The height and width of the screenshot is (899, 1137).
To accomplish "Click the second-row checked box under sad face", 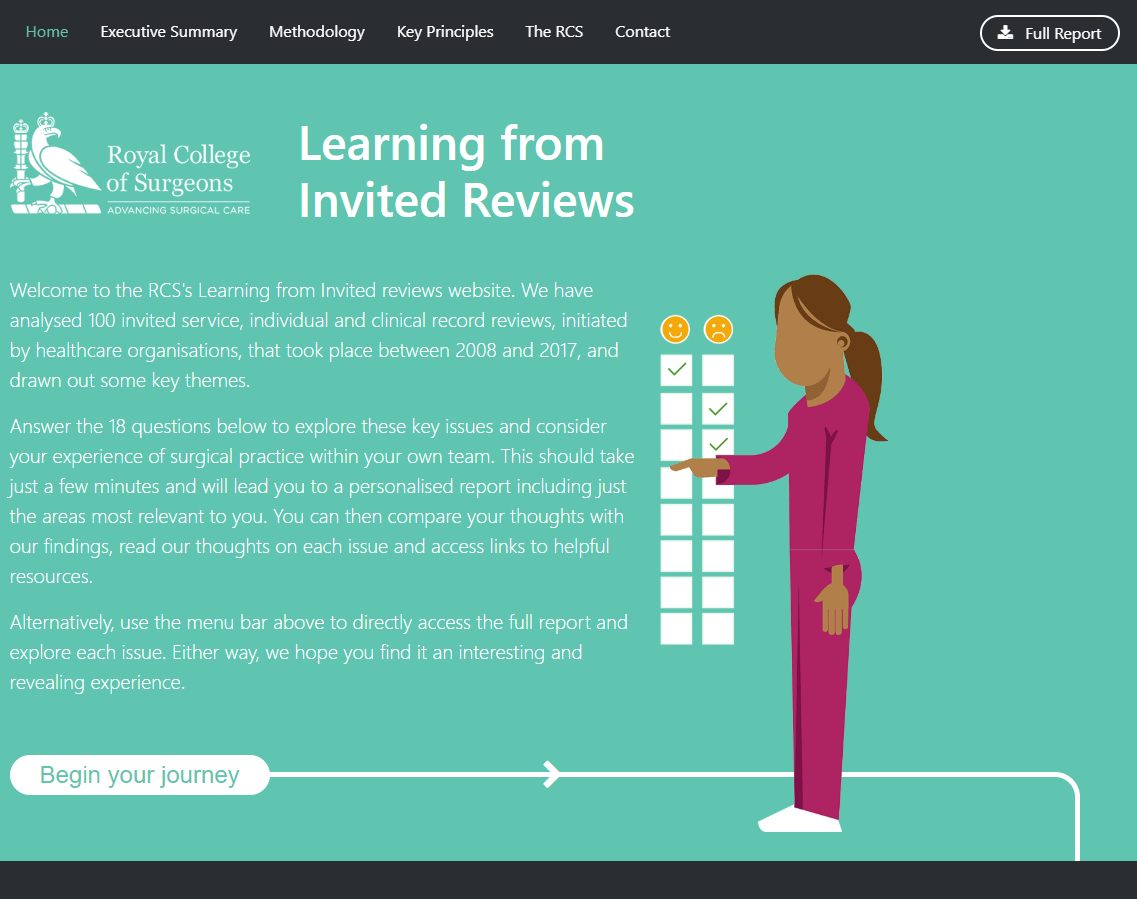I will pyautogui.click(x=718, y=408).
